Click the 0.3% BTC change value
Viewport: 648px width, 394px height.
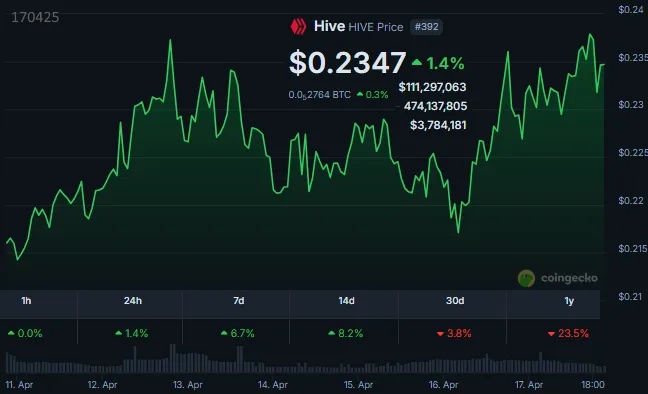pyautogui.click(x=372, y=95)
